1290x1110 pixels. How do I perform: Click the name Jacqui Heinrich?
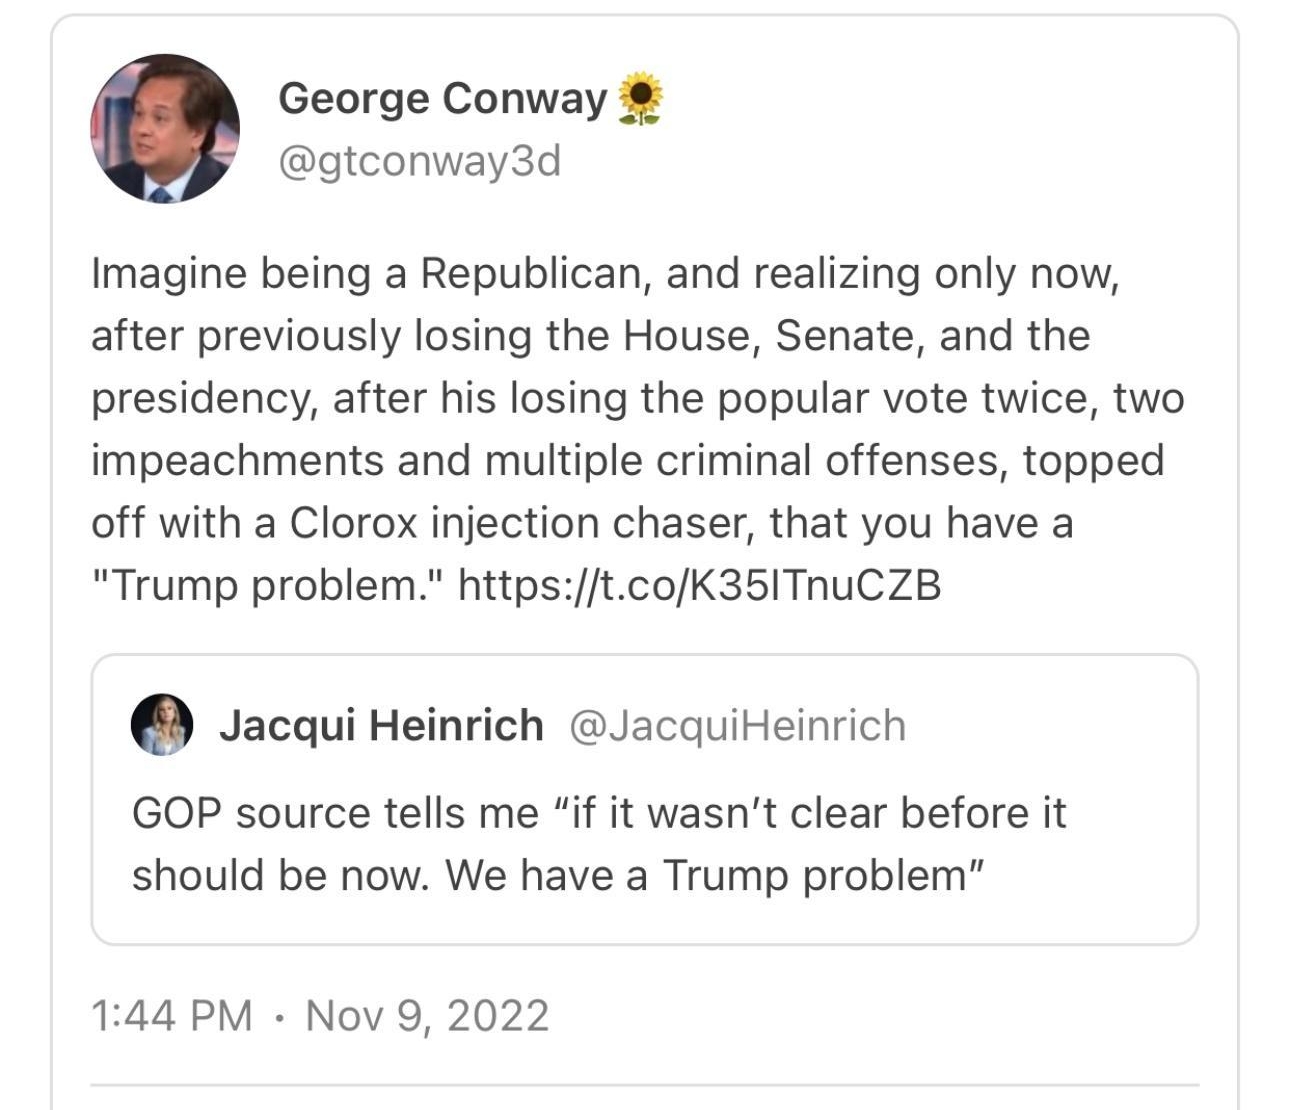(x=381, y=725)
